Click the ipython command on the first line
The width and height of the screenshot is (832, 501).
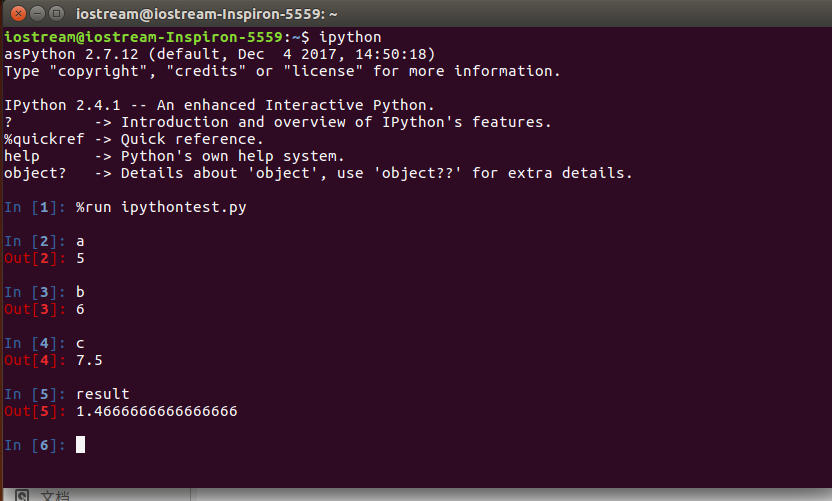coord(350,37)
